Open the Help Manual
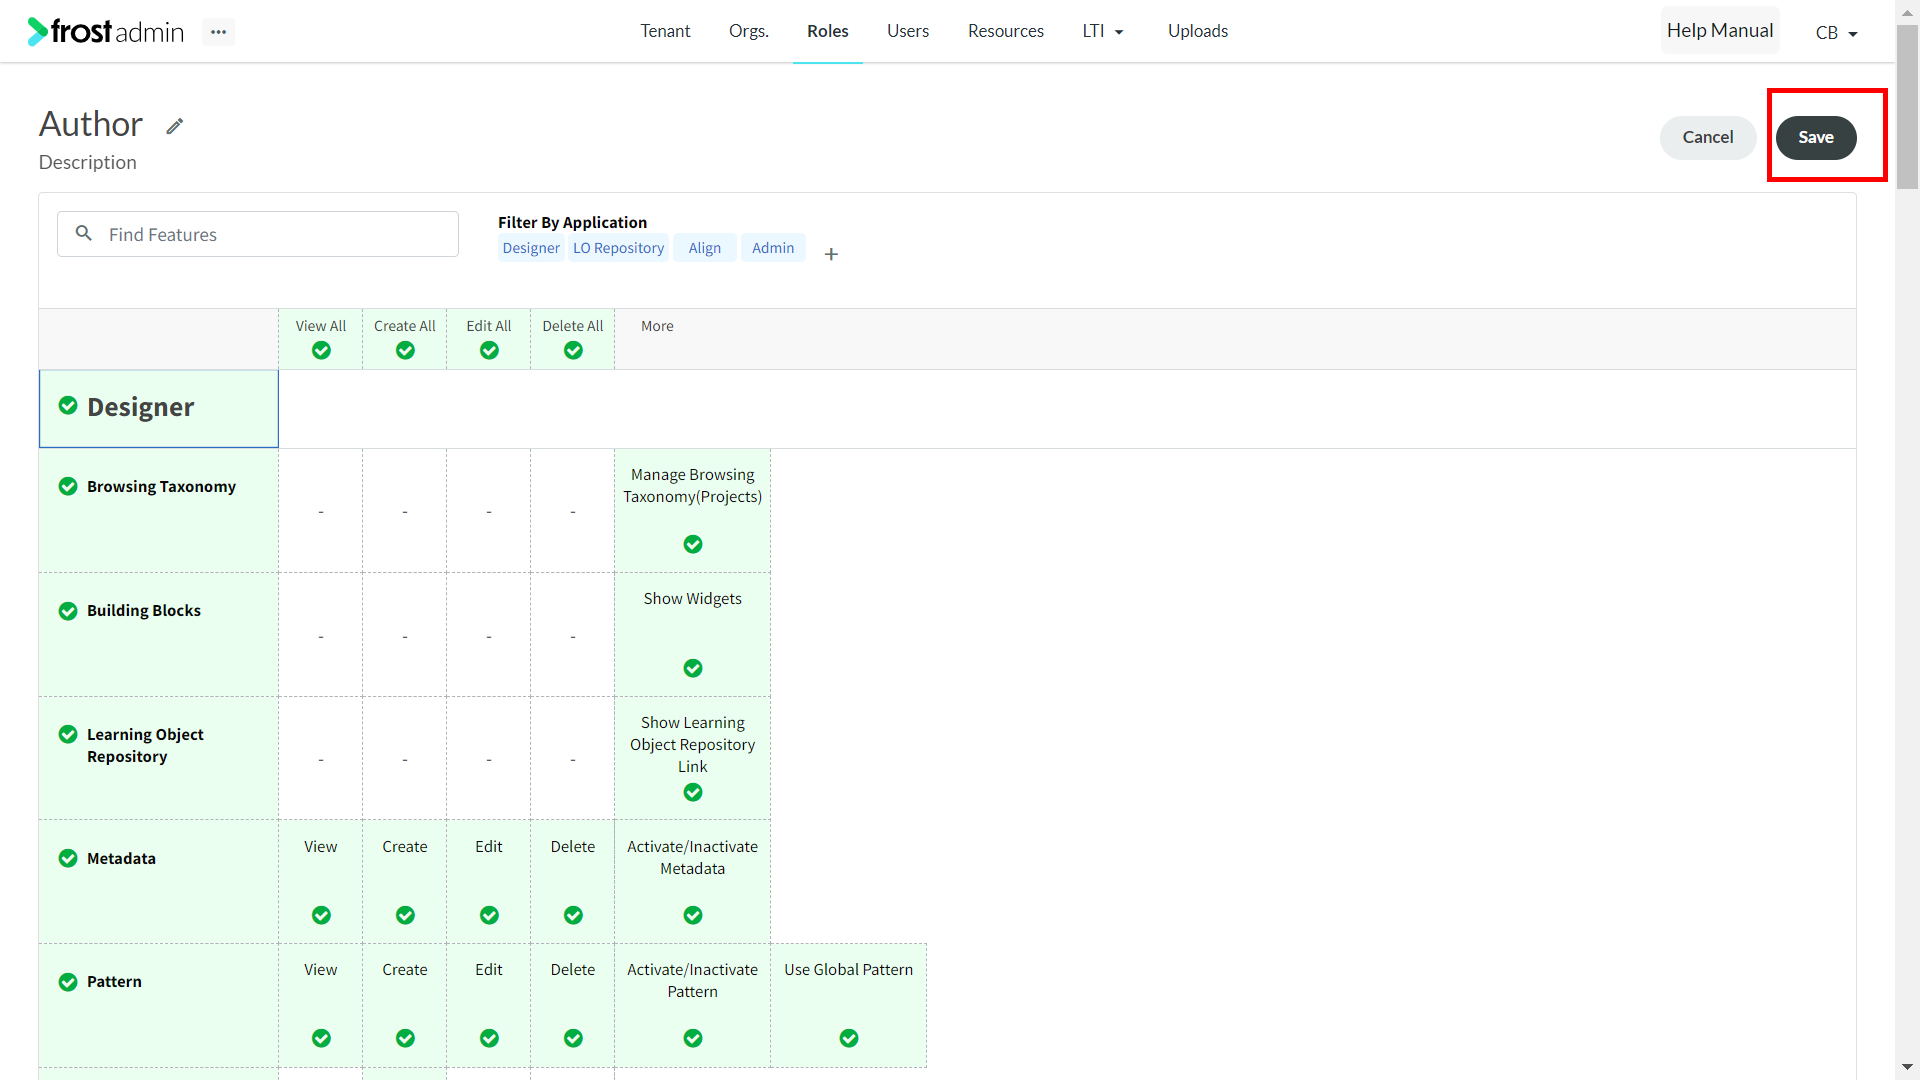Screen dimensions: 1920x1080 [1720, 31]
